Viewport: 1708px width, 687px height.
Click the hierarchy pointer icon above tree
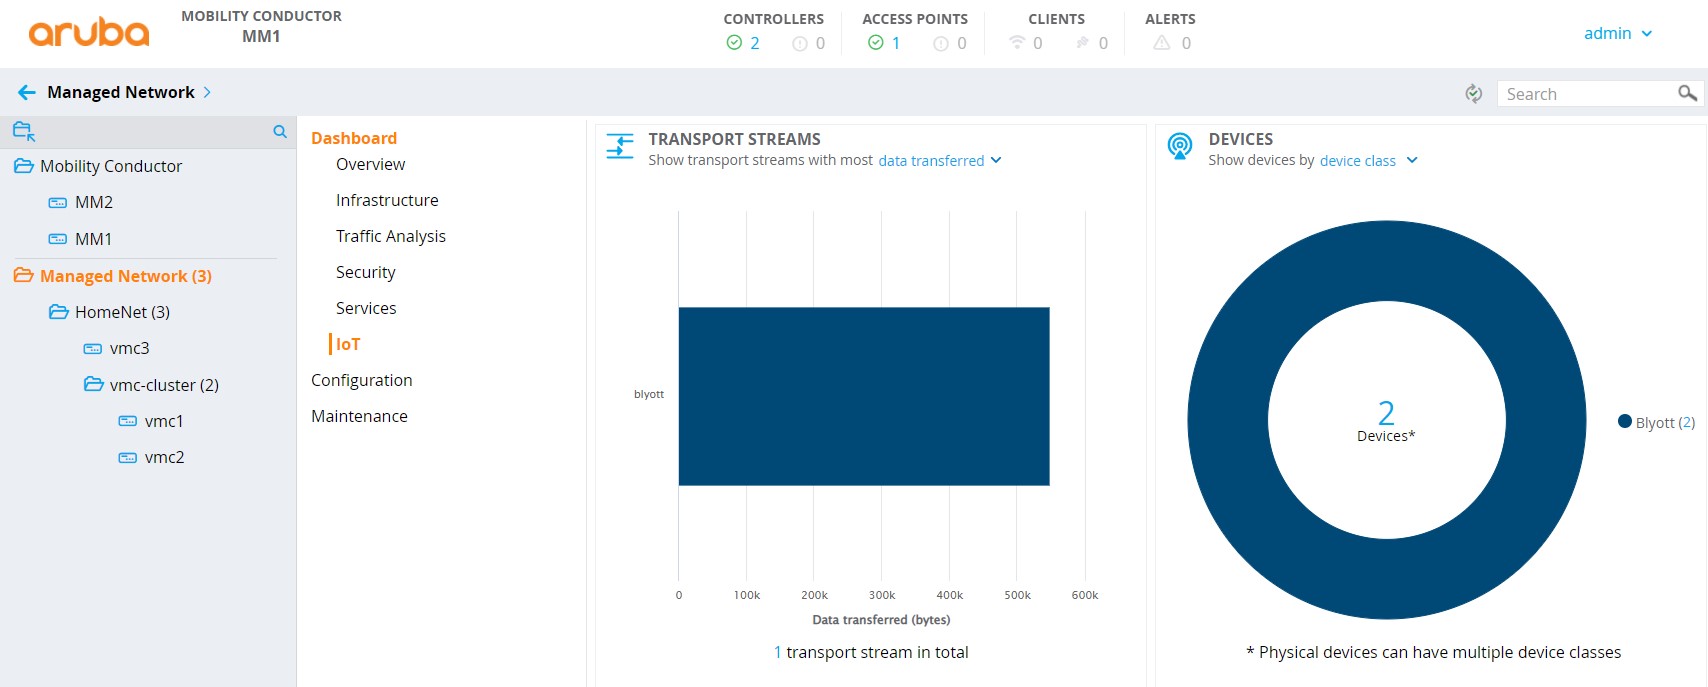click(24, 131)
